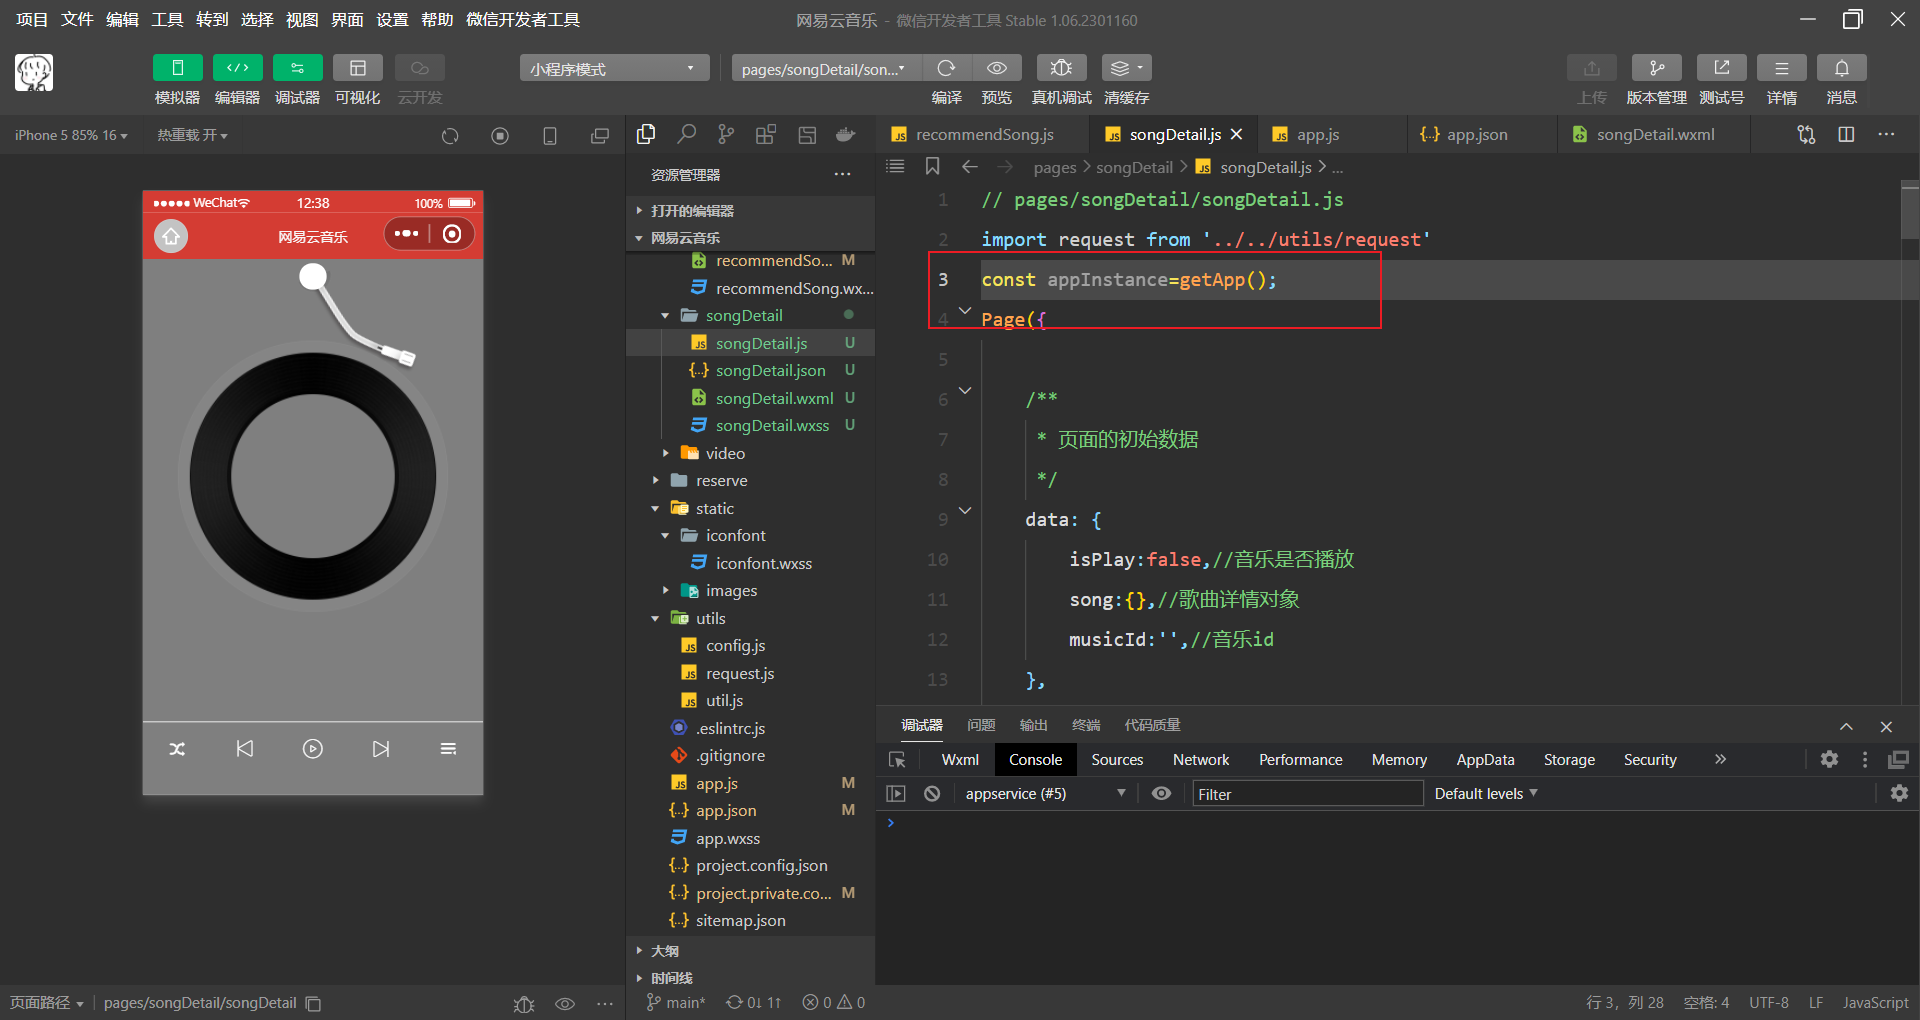Click the simulator refresh icon
Viewport: 1920px width, 1020px height.
pyautogui.click(x=450, y=136)
